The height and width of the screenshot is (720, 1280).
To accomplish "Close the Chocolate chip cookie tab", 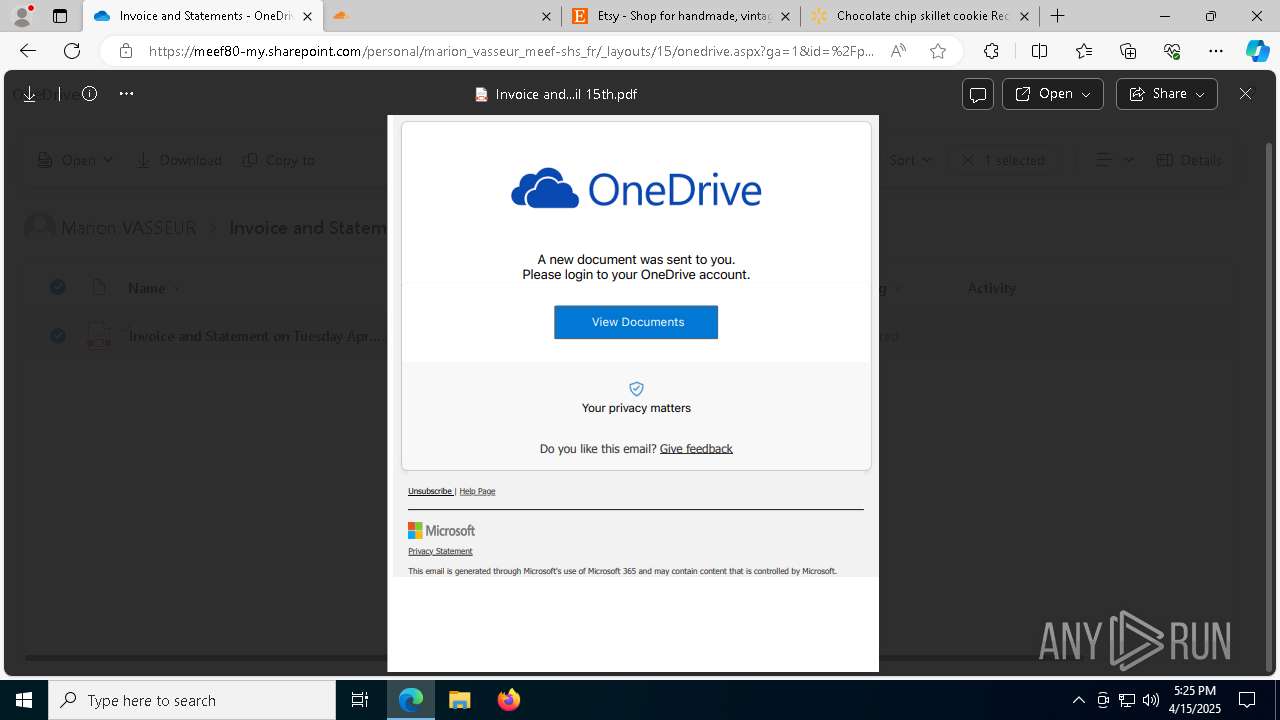I will tap(1024, 16).
